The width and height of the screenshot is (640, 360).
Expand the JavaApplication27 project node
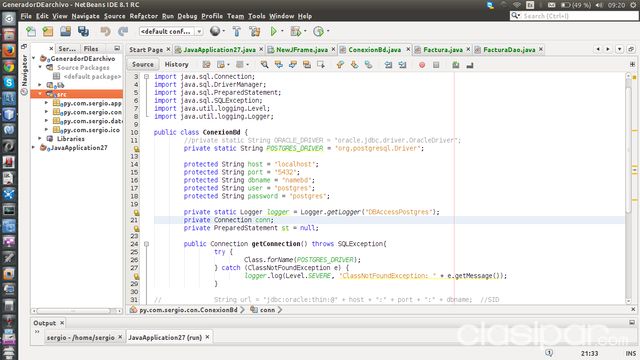click(34, 148)
